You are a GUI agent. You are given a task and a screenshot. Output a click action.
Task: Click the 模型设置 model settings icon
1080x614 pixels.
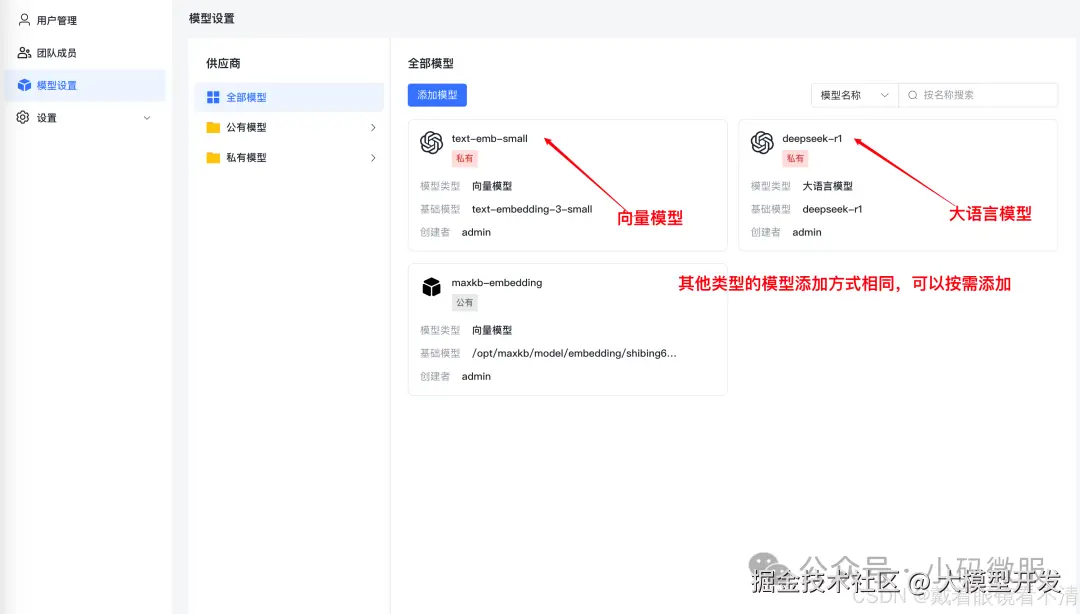point(22,85)
